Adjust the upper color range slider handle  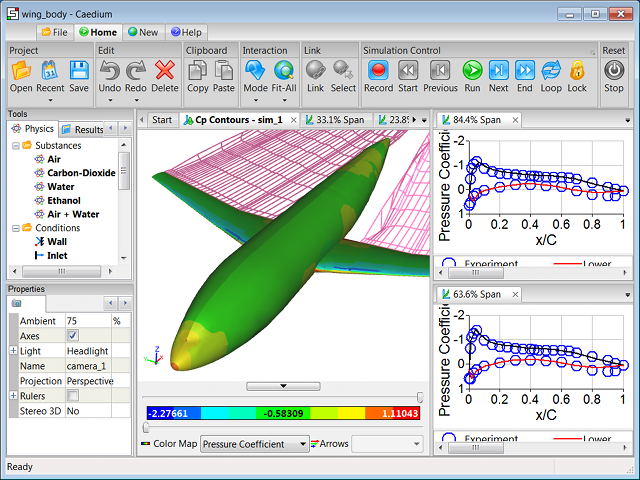click(420, 397)
